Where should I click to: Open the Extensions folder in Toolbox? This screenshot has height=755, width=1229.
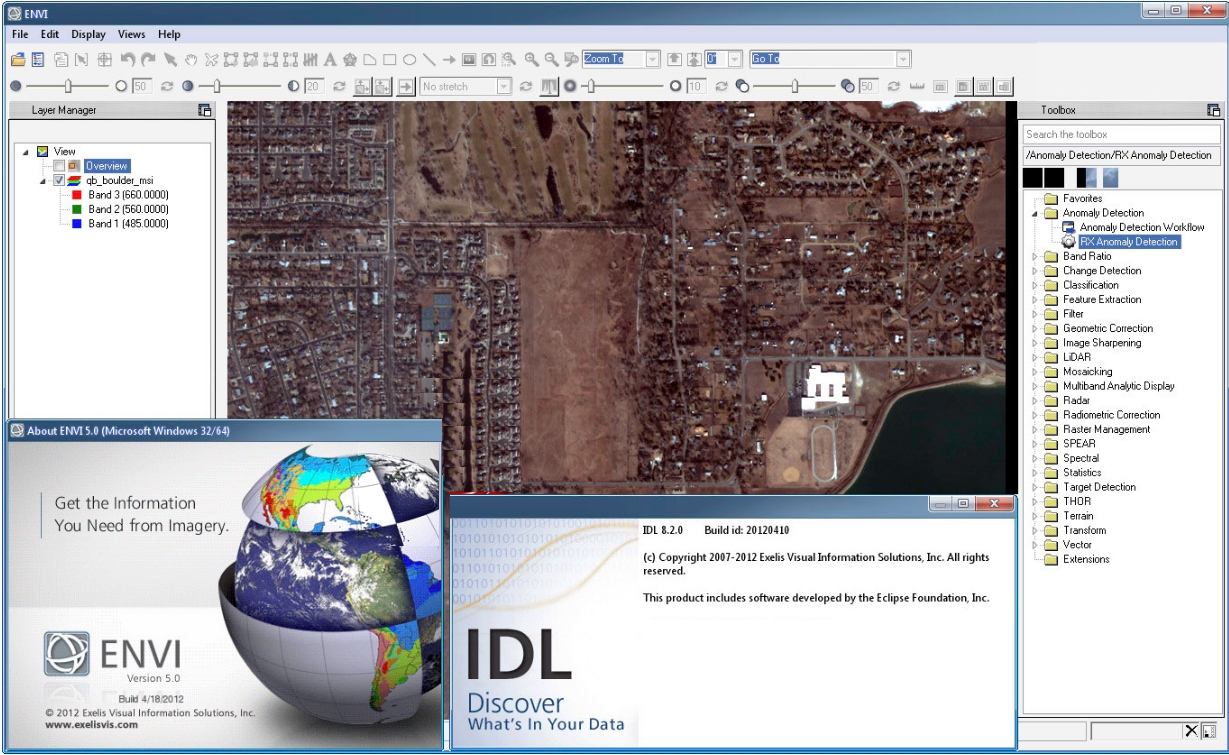coord(1086,559)
